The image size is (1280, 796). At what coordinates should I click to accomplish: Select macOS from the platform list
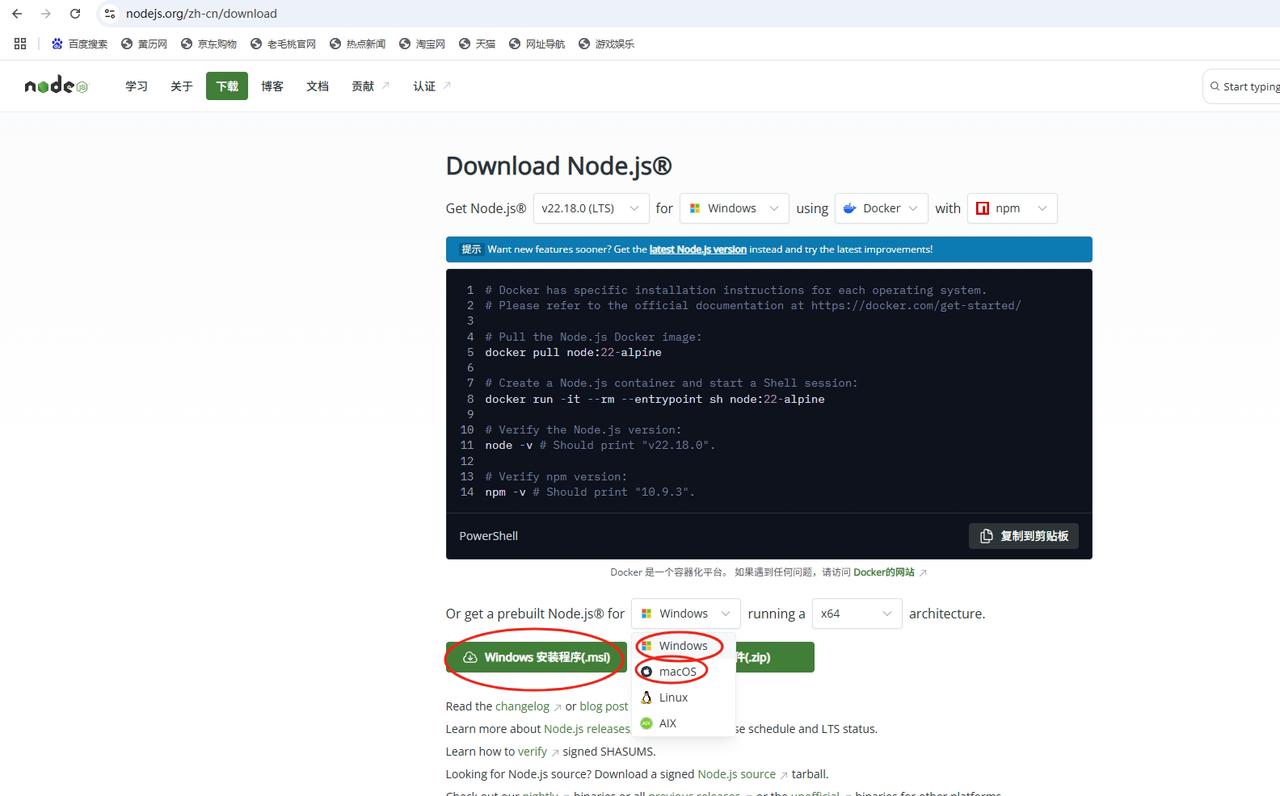point(677,672)
